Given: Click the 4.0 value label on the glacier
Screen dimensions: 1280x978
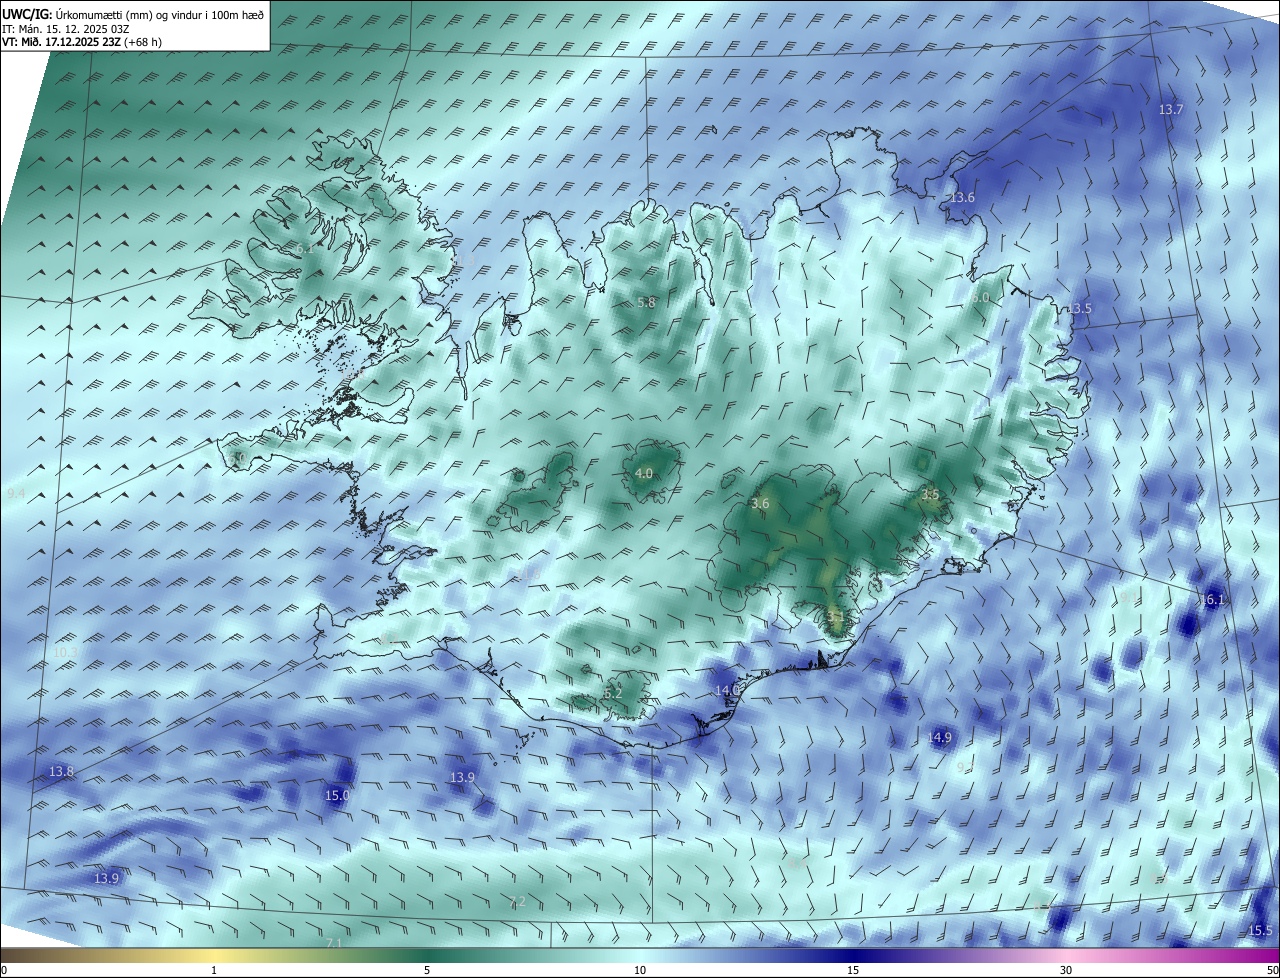Looking at the screenshot, I should tap(644, 474).
